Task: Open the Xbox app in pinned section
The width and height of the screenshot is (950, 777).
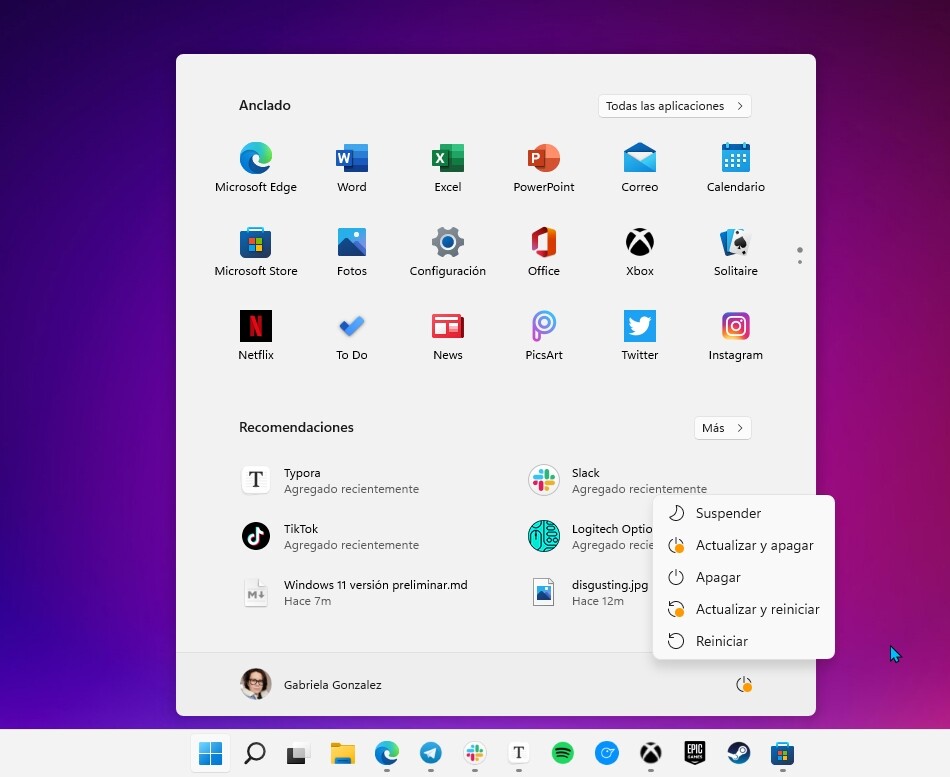Action: pos(639,252)
